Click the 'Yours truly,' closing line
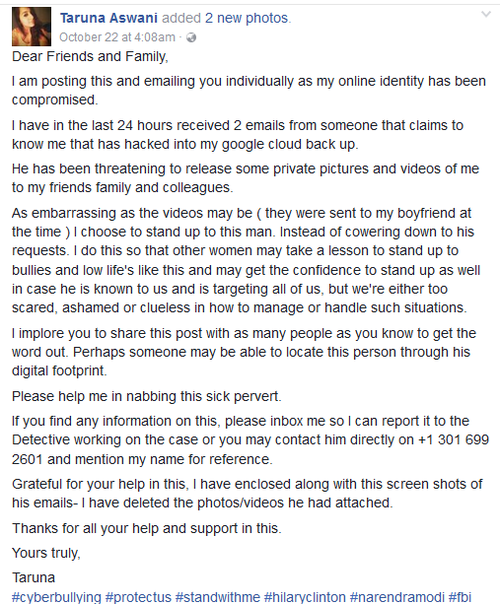Viewport: 500px width, 604px height. (46, 553)
